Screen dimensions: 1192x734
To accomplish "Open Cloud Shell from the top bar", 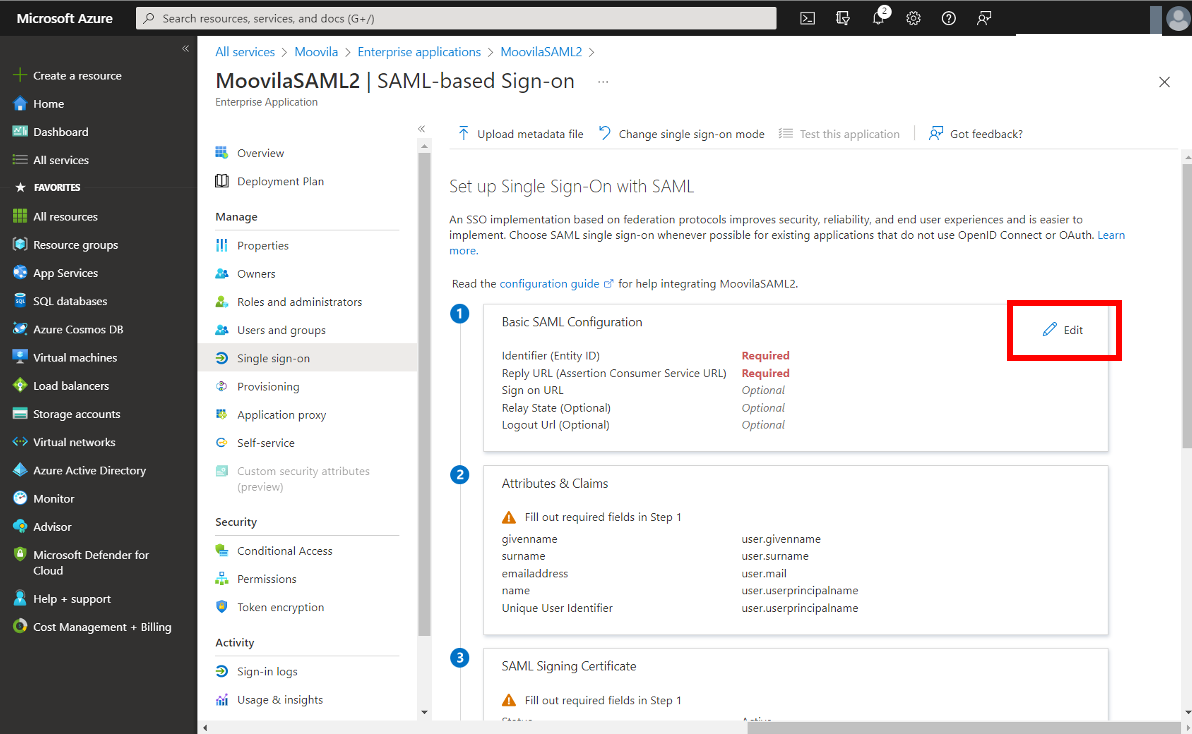I will pyautogui.click(x=808, y=18).
